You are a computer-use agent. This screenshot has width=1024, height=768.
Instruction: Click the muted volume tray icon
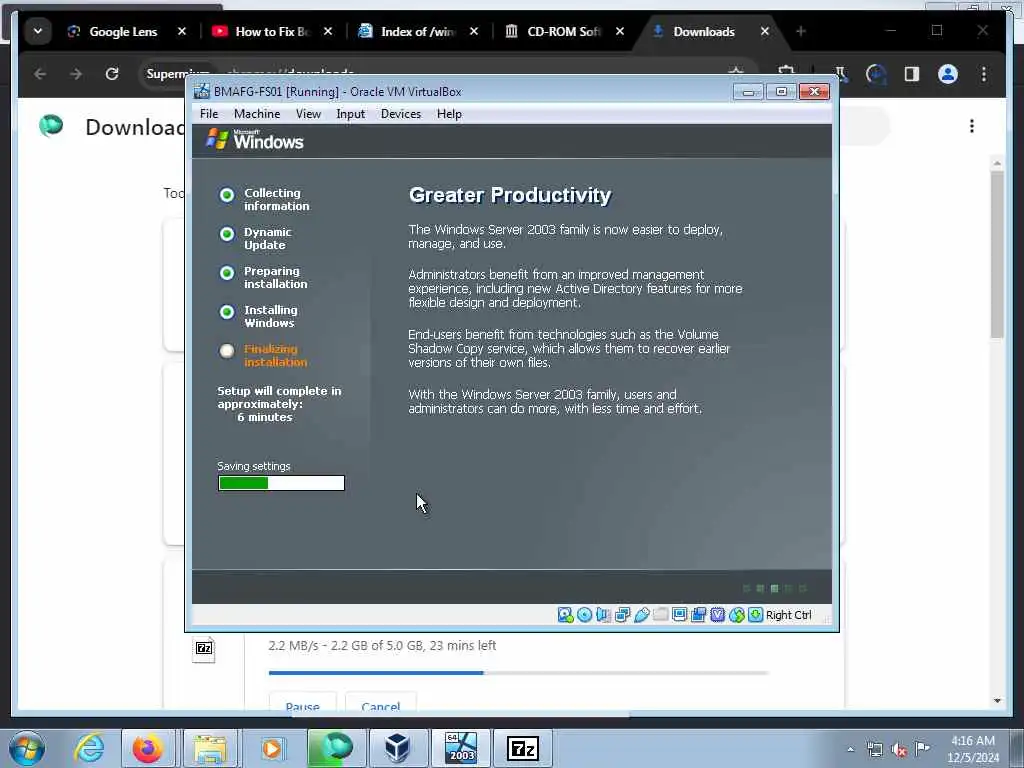899,750
